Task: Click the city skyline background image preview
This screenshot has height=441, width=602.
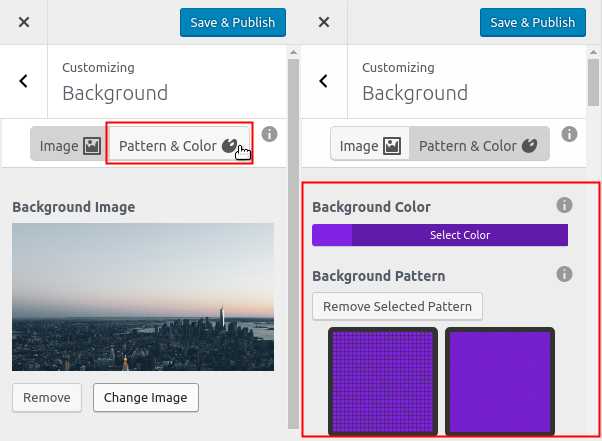Action: pyautogui.click(x=143, y=296)
